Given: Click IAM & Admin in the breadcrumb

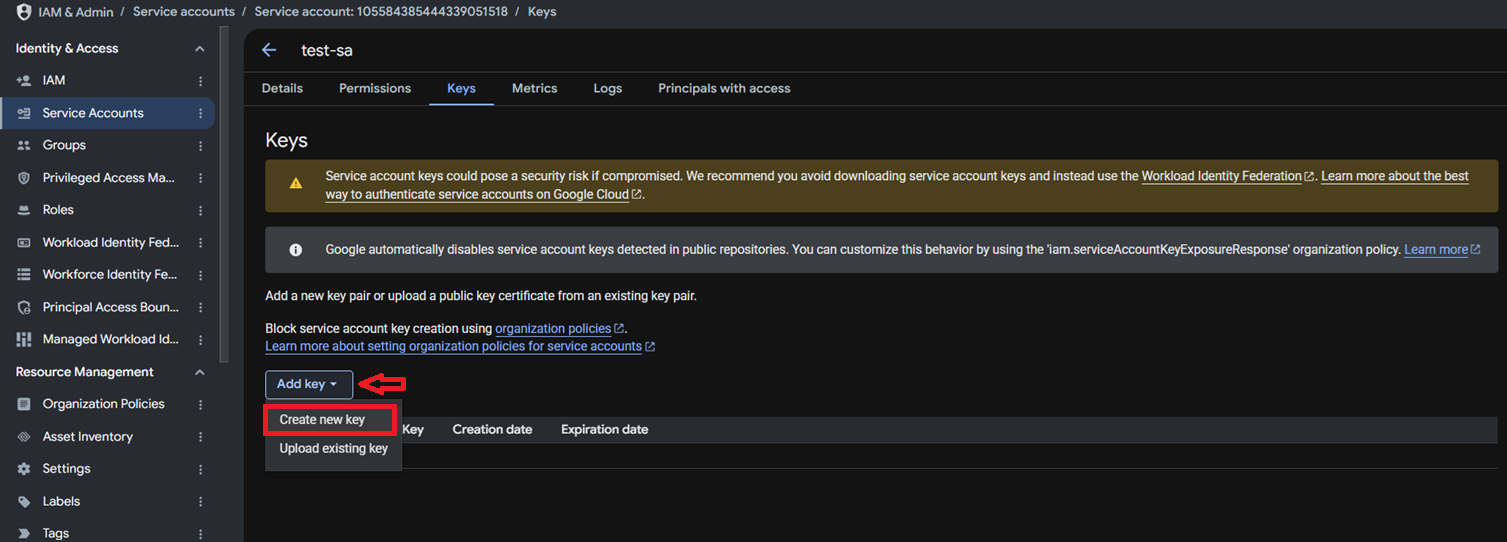Looking at the screenshot, I should point(75,12).
